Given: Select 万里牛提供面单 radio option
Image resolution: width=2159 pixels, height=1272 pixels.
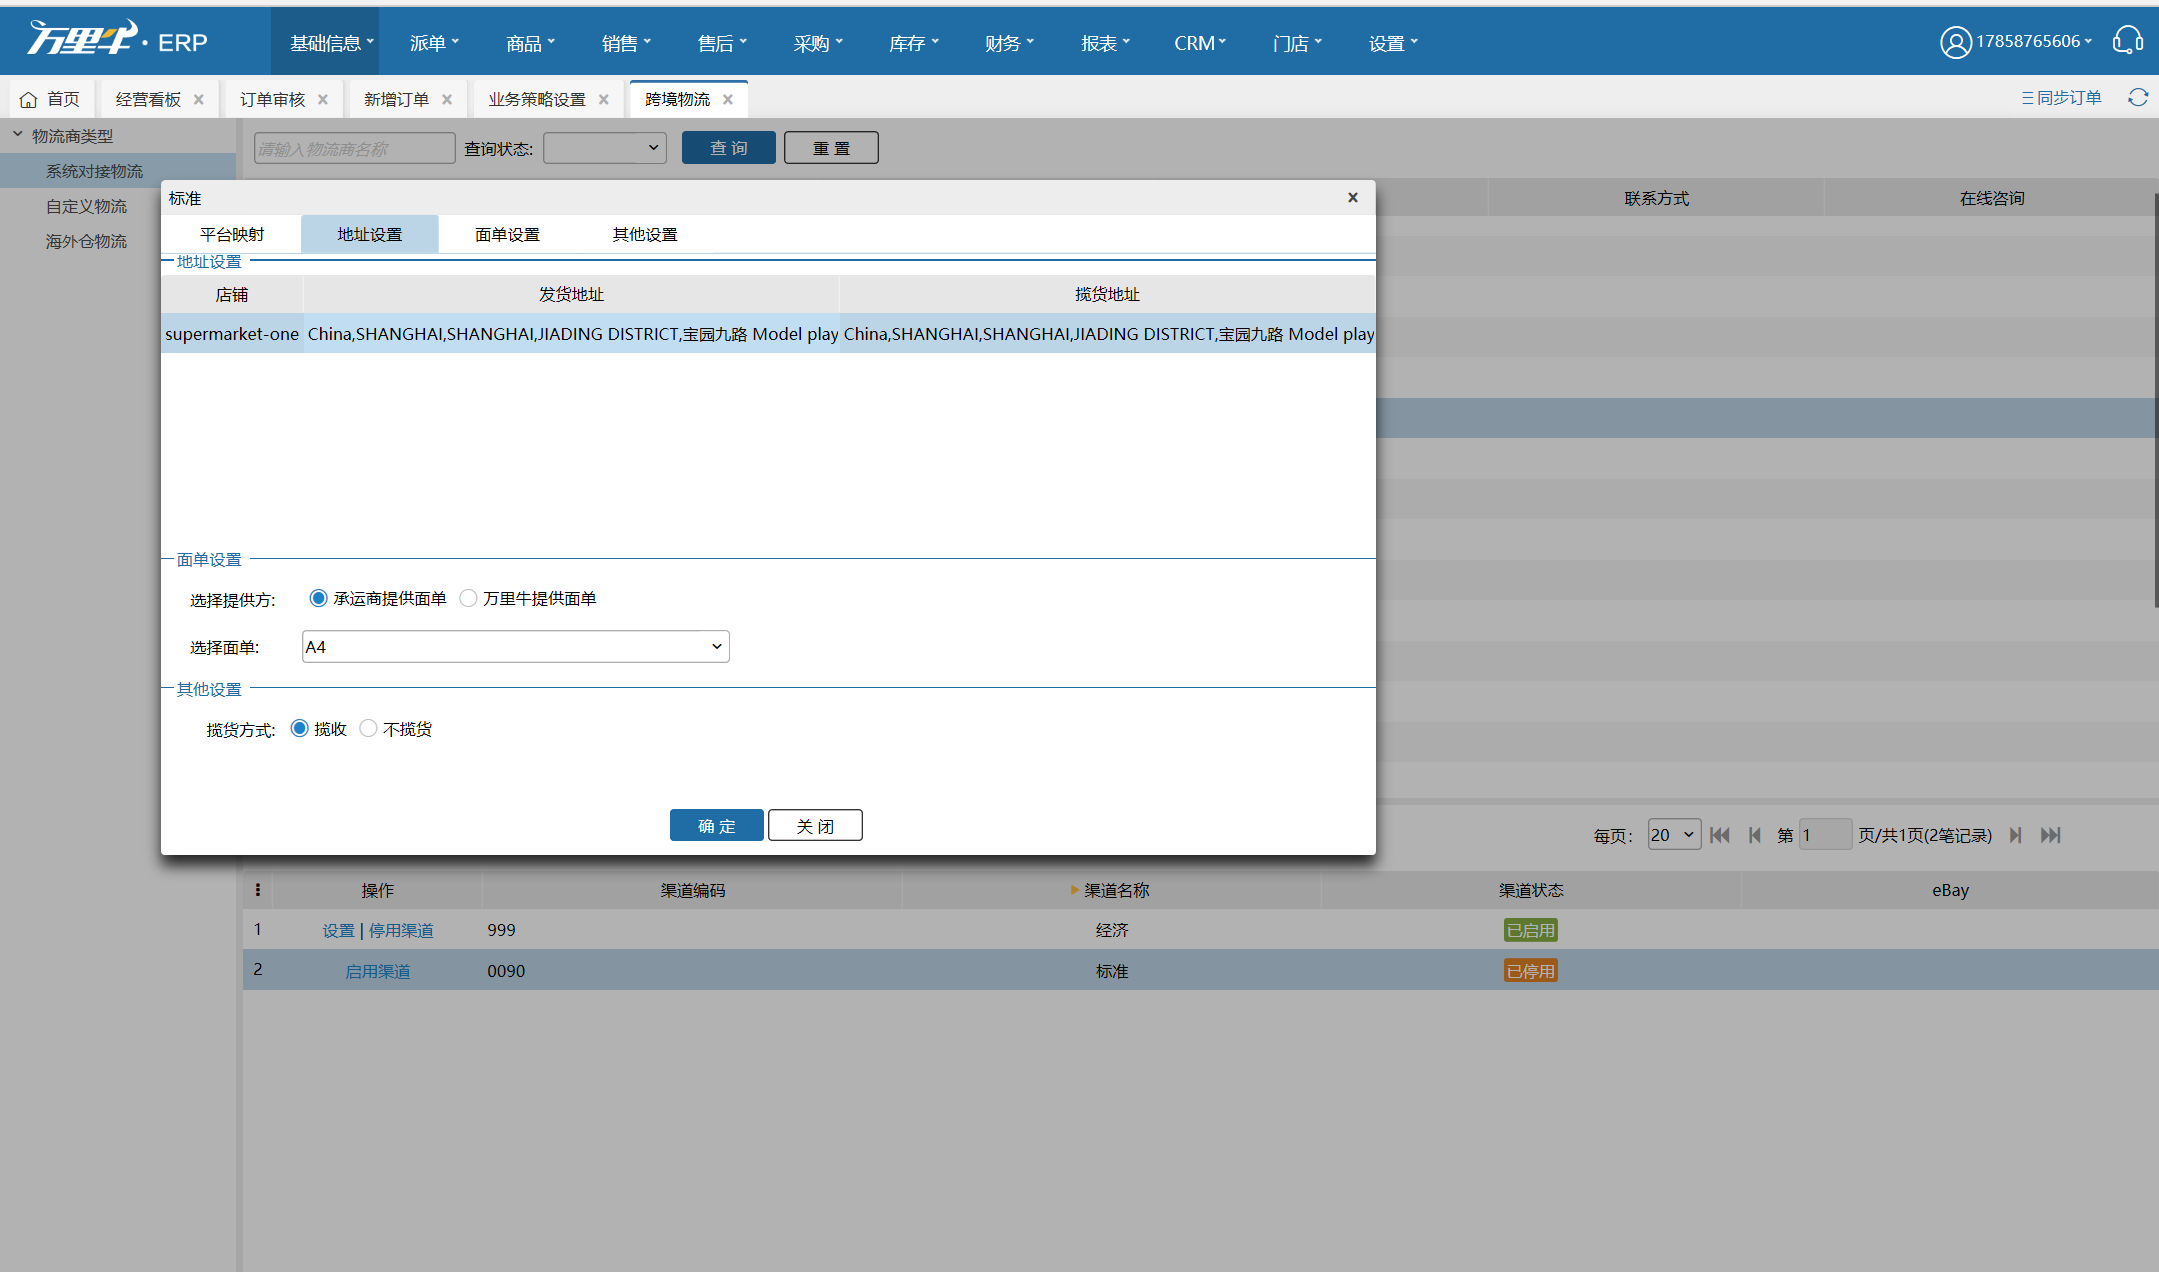Looking at the screenshot, I should pyautogui.click(x=468, y=598).
